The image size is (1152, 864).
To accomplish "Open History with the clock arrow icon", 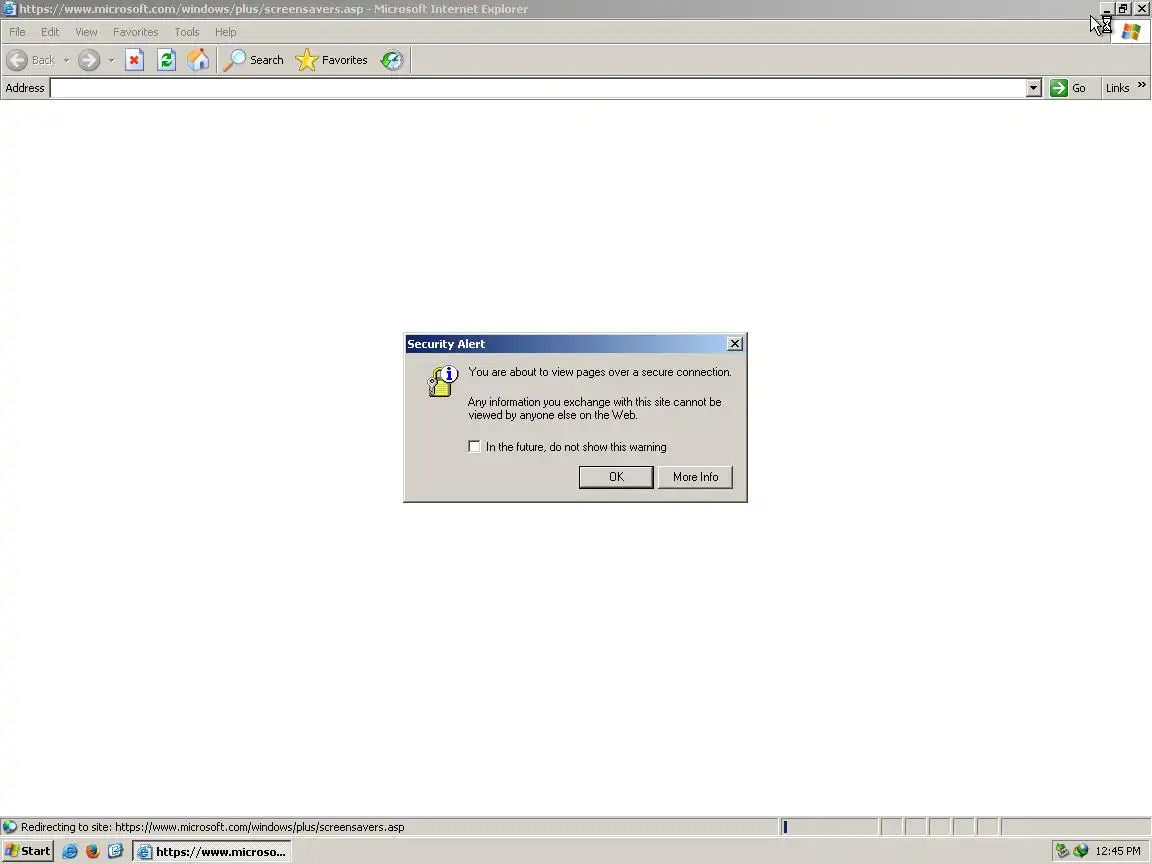I will pyautogui.click(x=392, y=60).
